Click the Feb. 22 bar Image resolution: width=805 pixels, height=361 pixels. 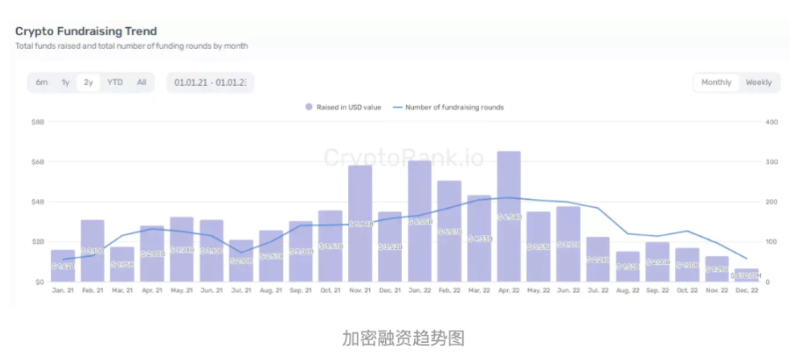coord(449,231)
